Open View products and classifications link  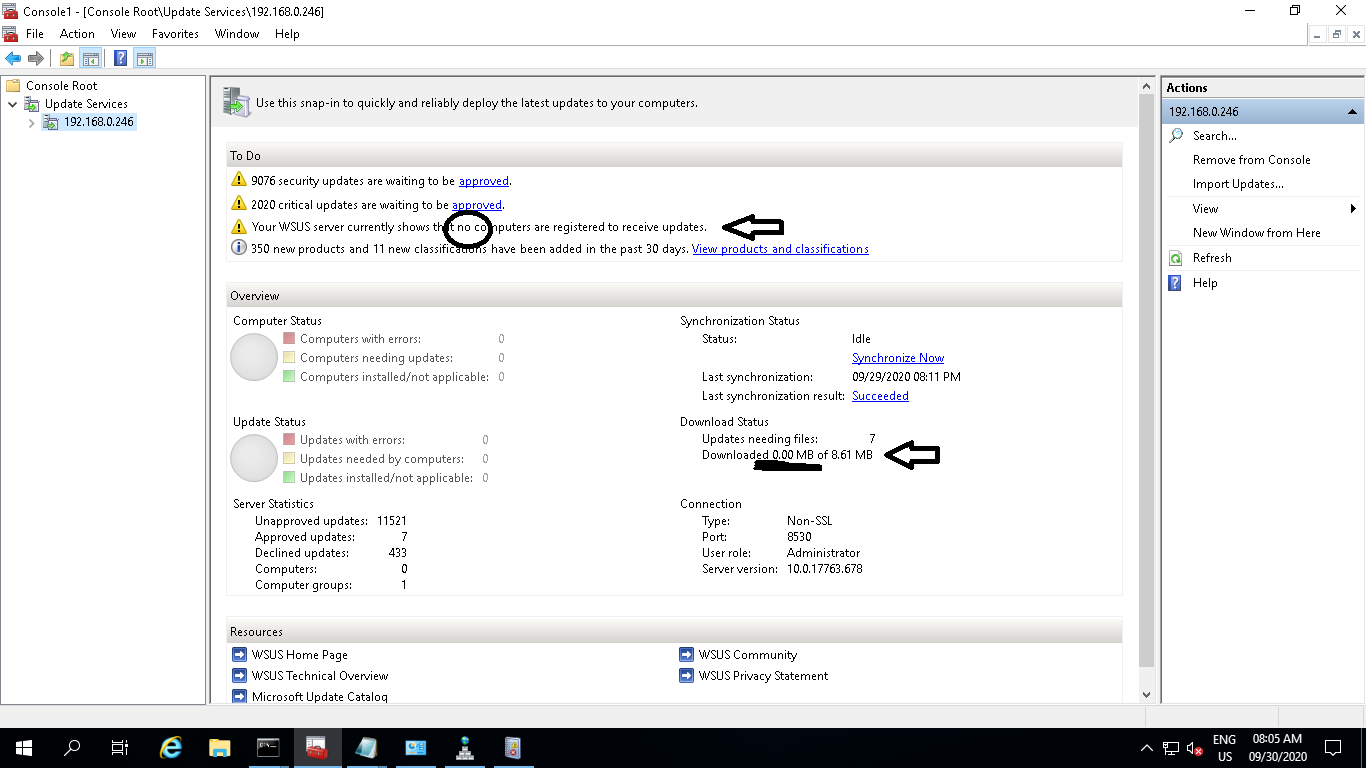(780, 249)
